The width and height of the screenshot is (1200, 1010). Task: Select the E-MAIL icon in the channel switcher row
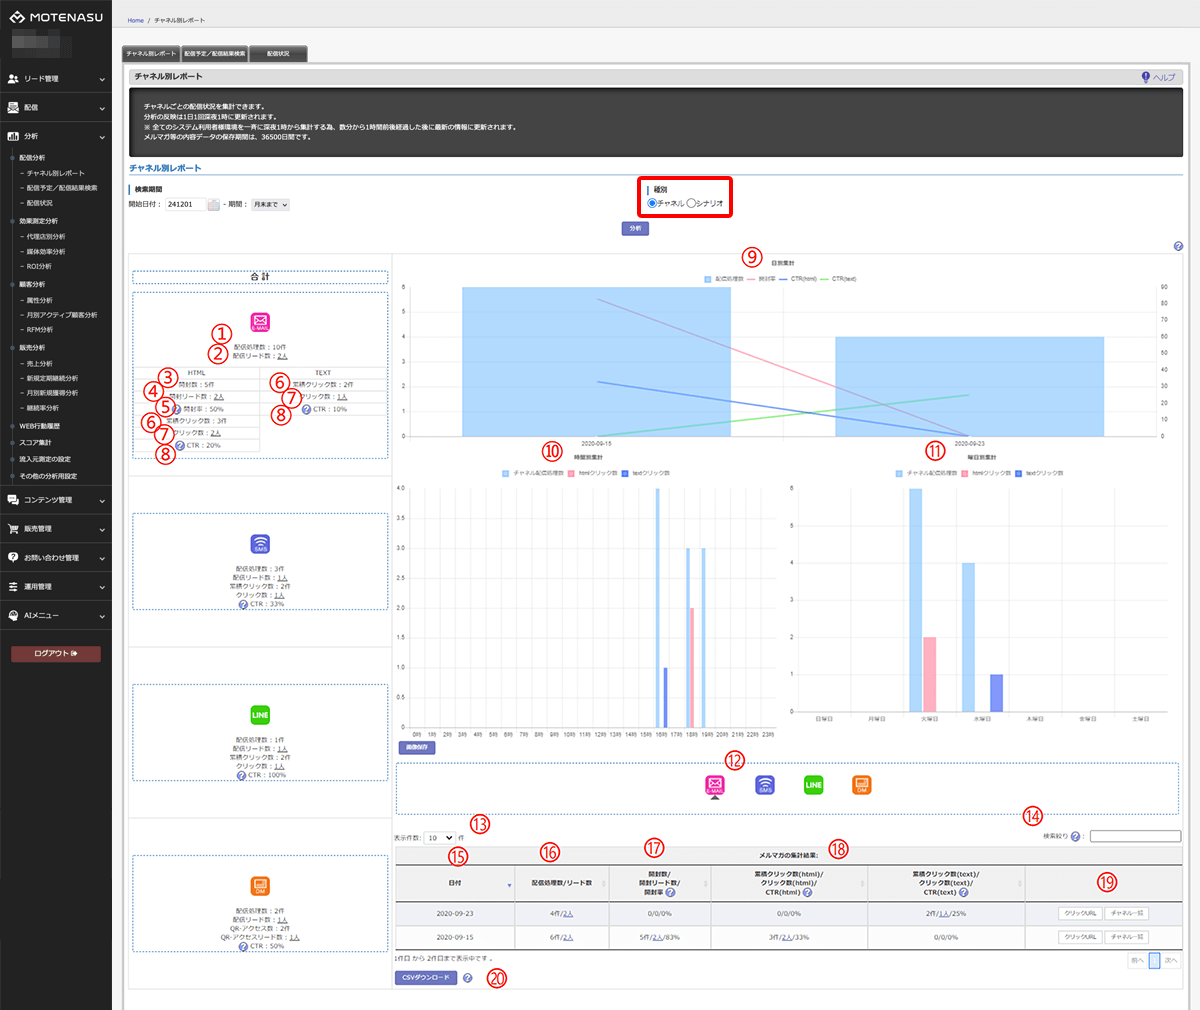(x=714, y=785)
